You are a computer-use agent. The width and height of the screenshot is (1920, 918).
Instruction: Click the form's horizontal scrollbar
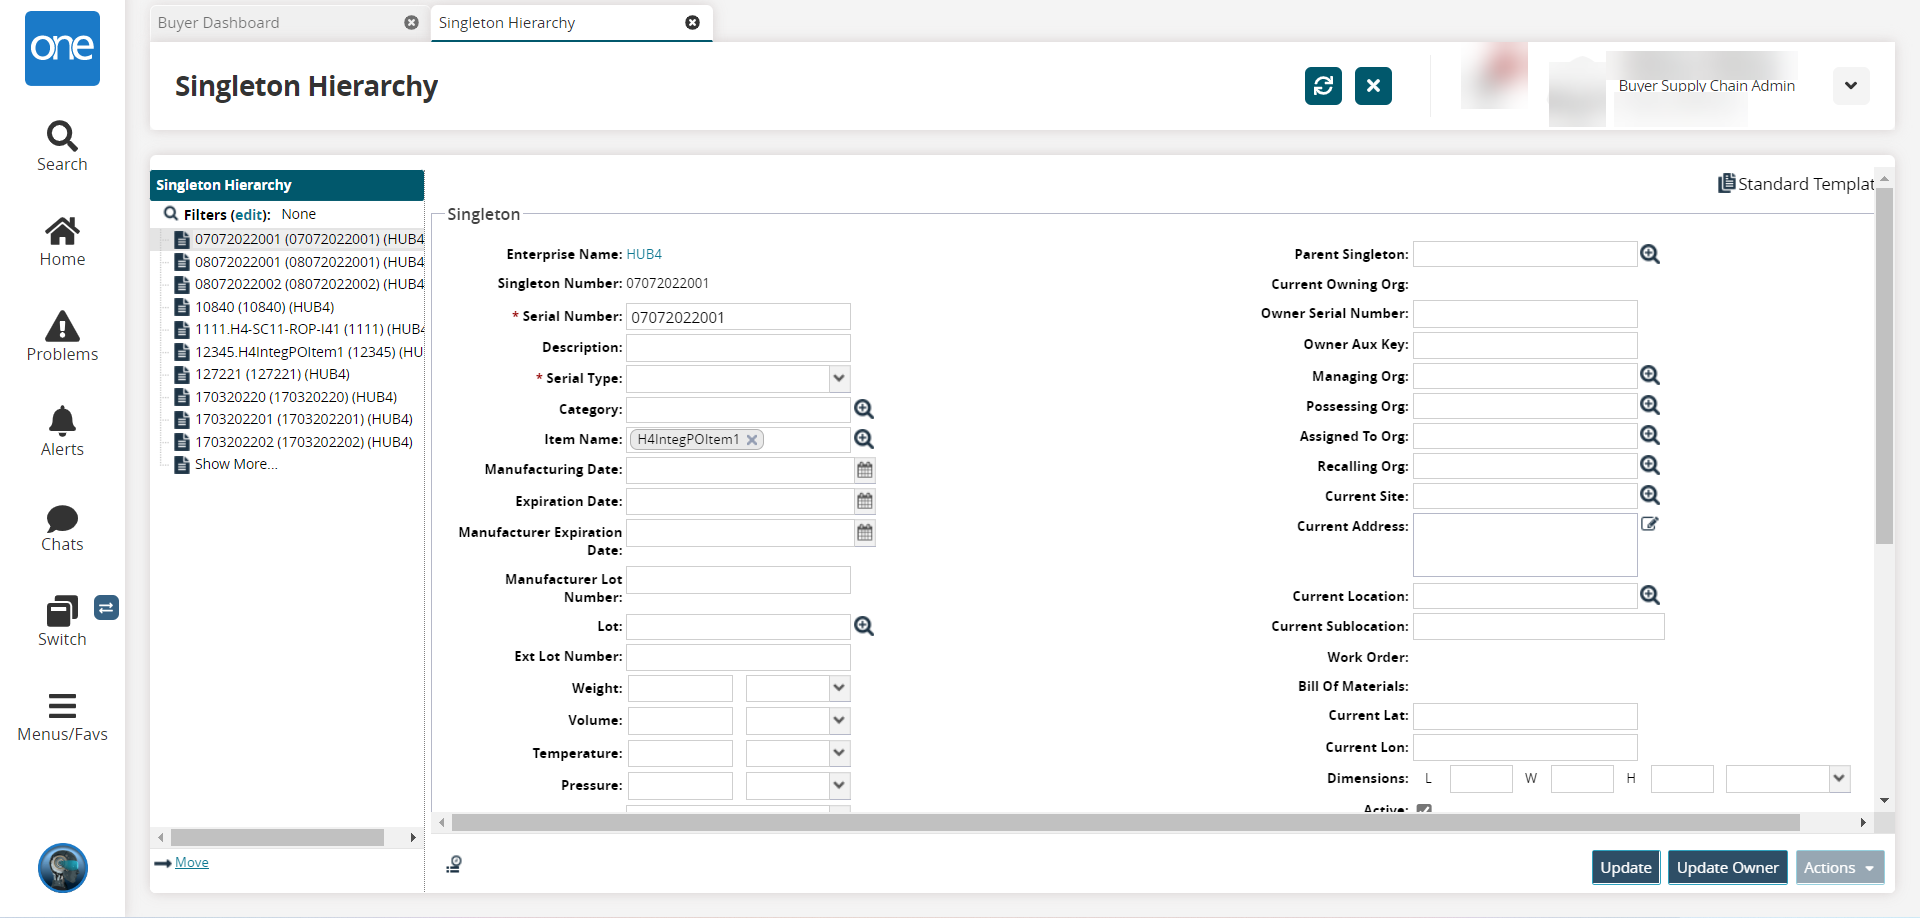(1125, 823)
